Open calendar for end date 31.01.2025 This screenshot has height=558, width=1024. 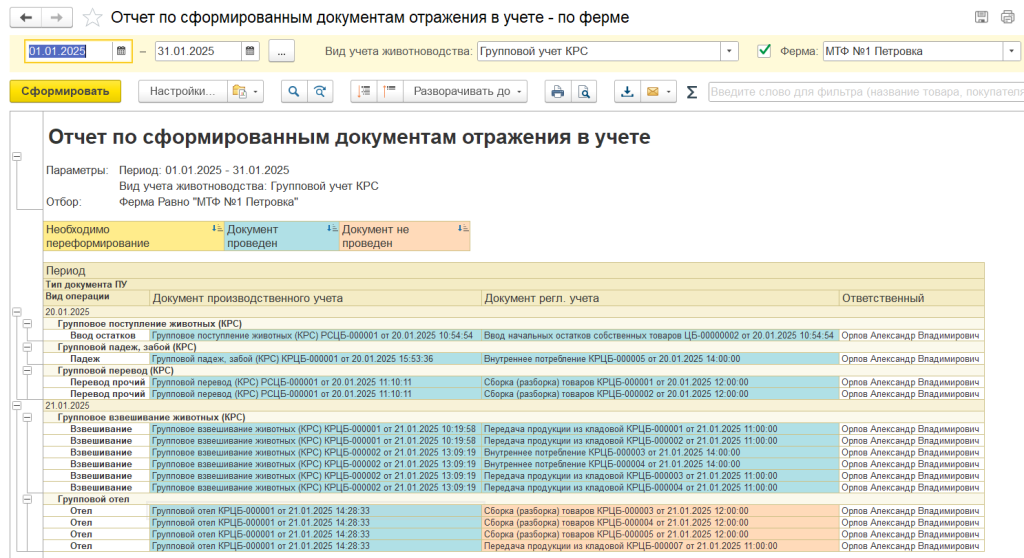tap(250, 51)
